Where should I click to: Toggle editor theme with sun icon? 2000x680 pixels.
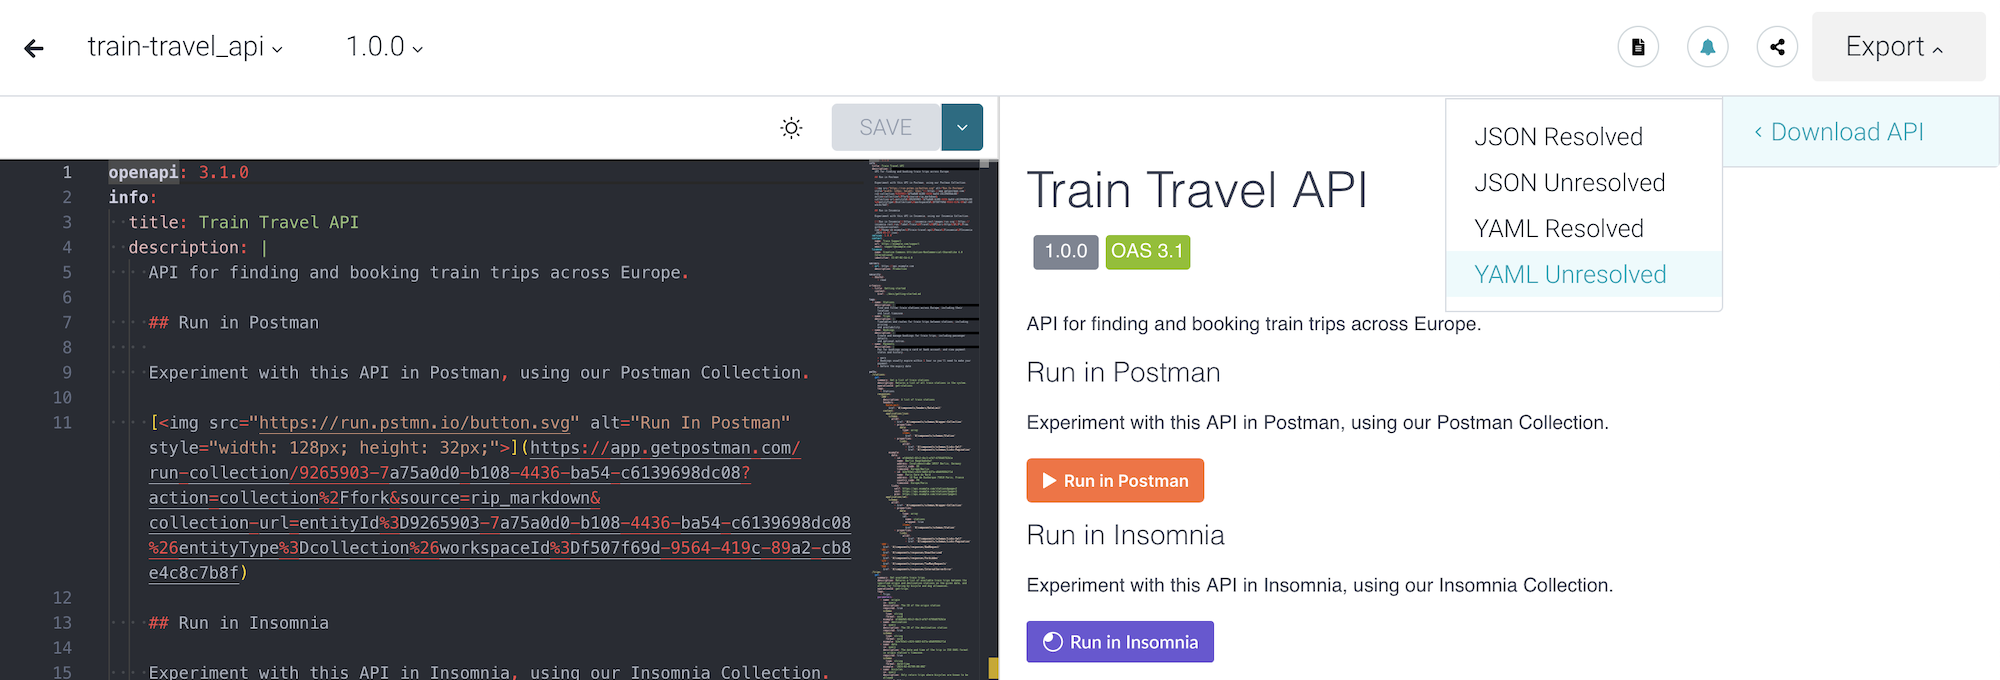point(791,128)
